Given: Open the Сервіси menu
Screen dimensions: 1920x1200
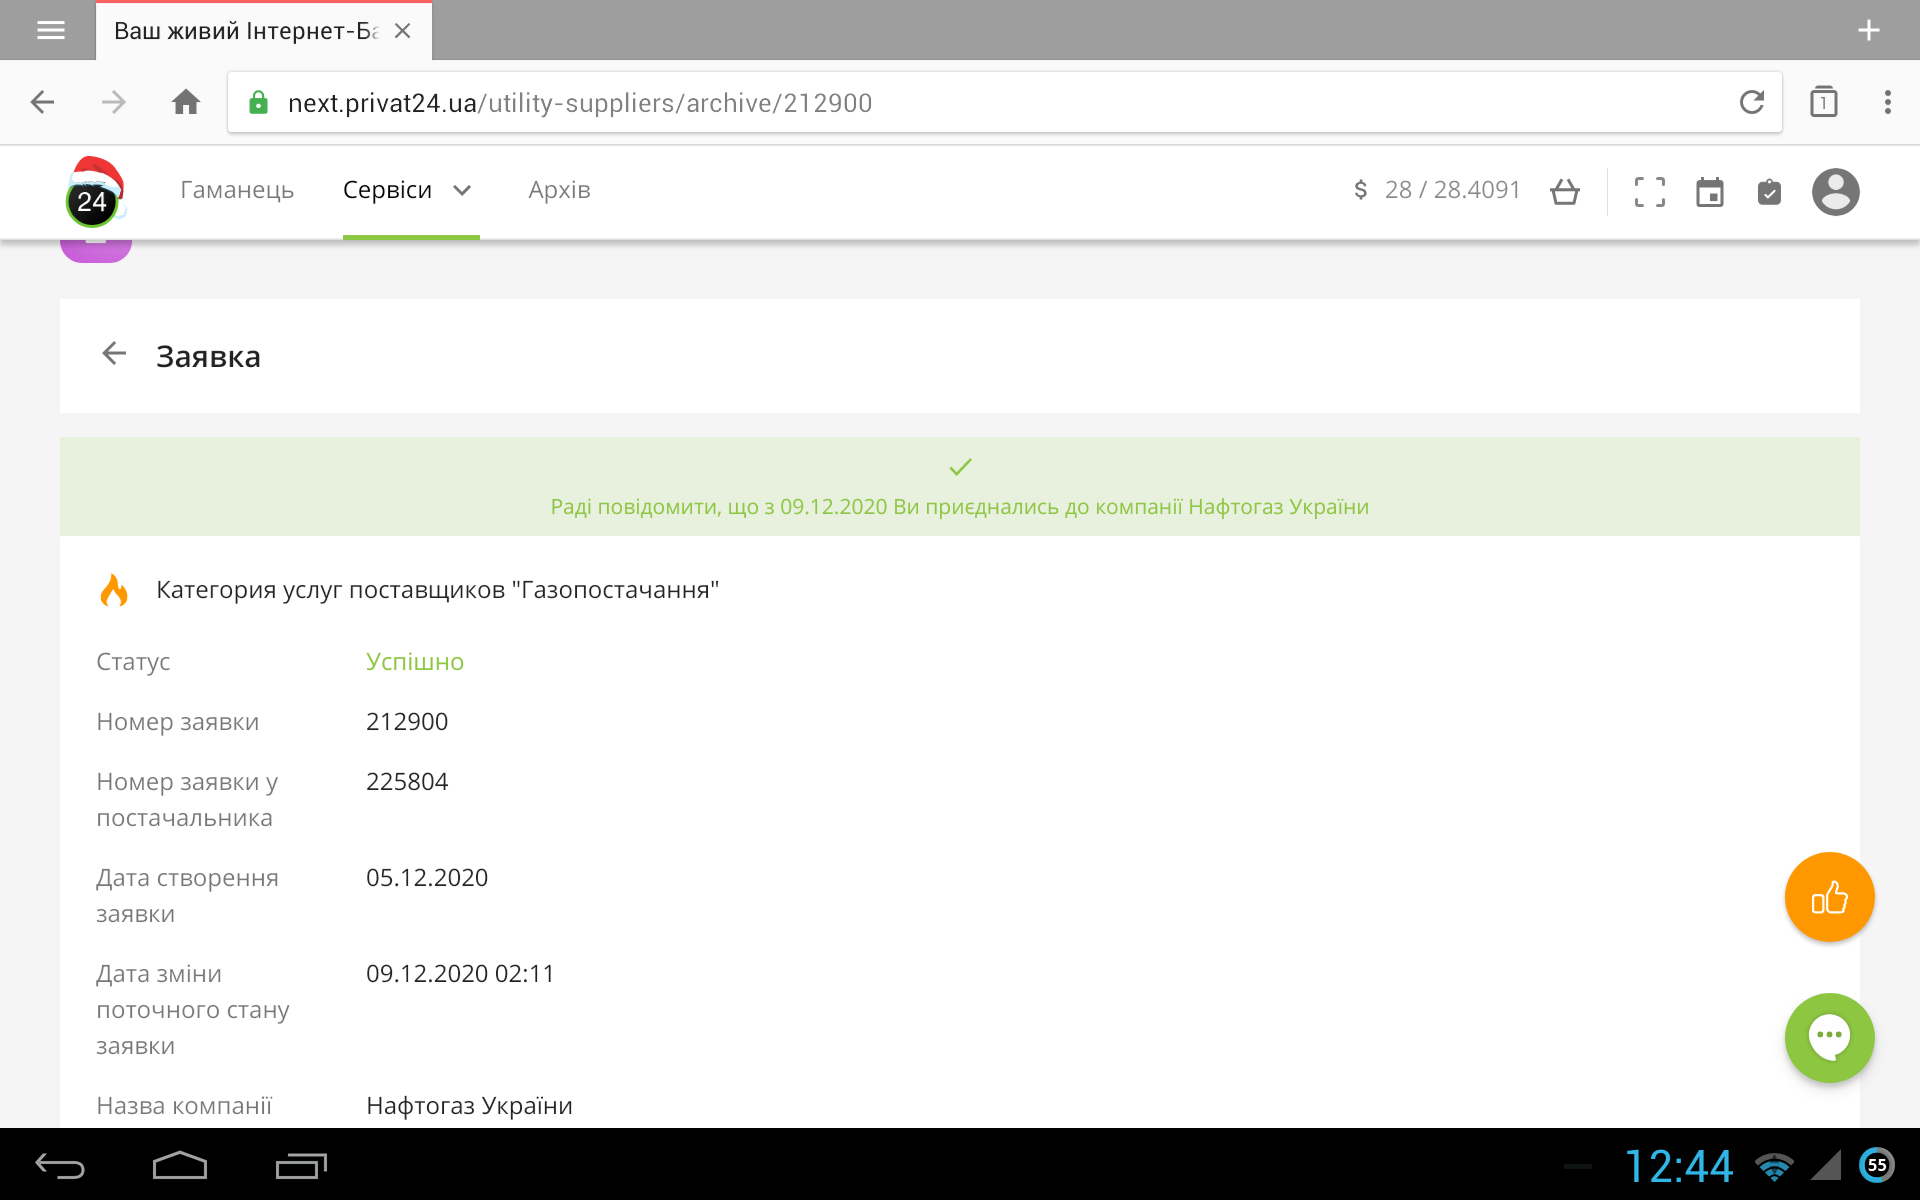Looking at the screenshot, I should point(387,190).
